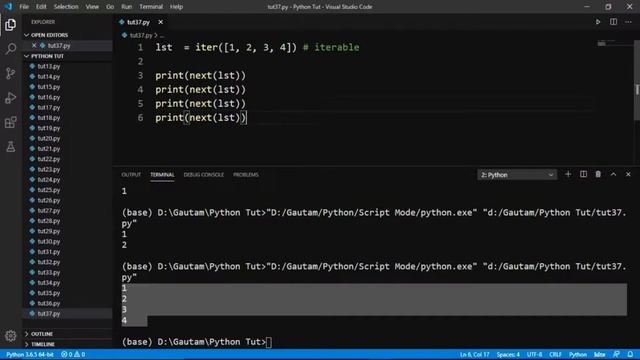Viewport: 640px width, 360px height.
Task: Split the terminal panel
Action: [583, 174]
